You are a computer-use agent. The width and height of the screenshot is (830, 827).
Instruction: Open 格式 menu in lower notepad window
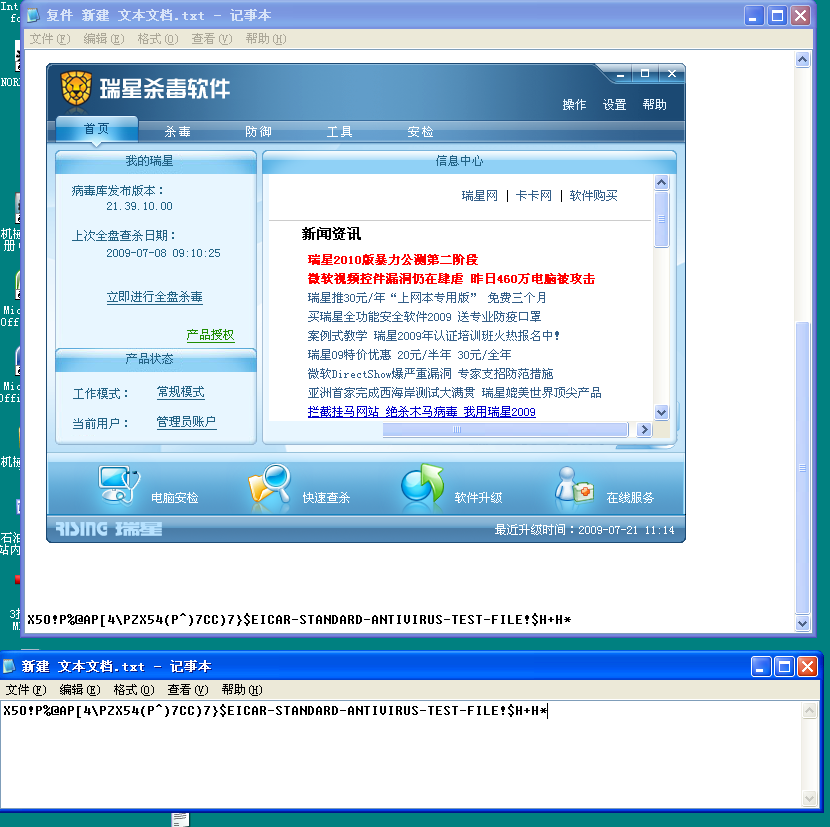(134, 690)
